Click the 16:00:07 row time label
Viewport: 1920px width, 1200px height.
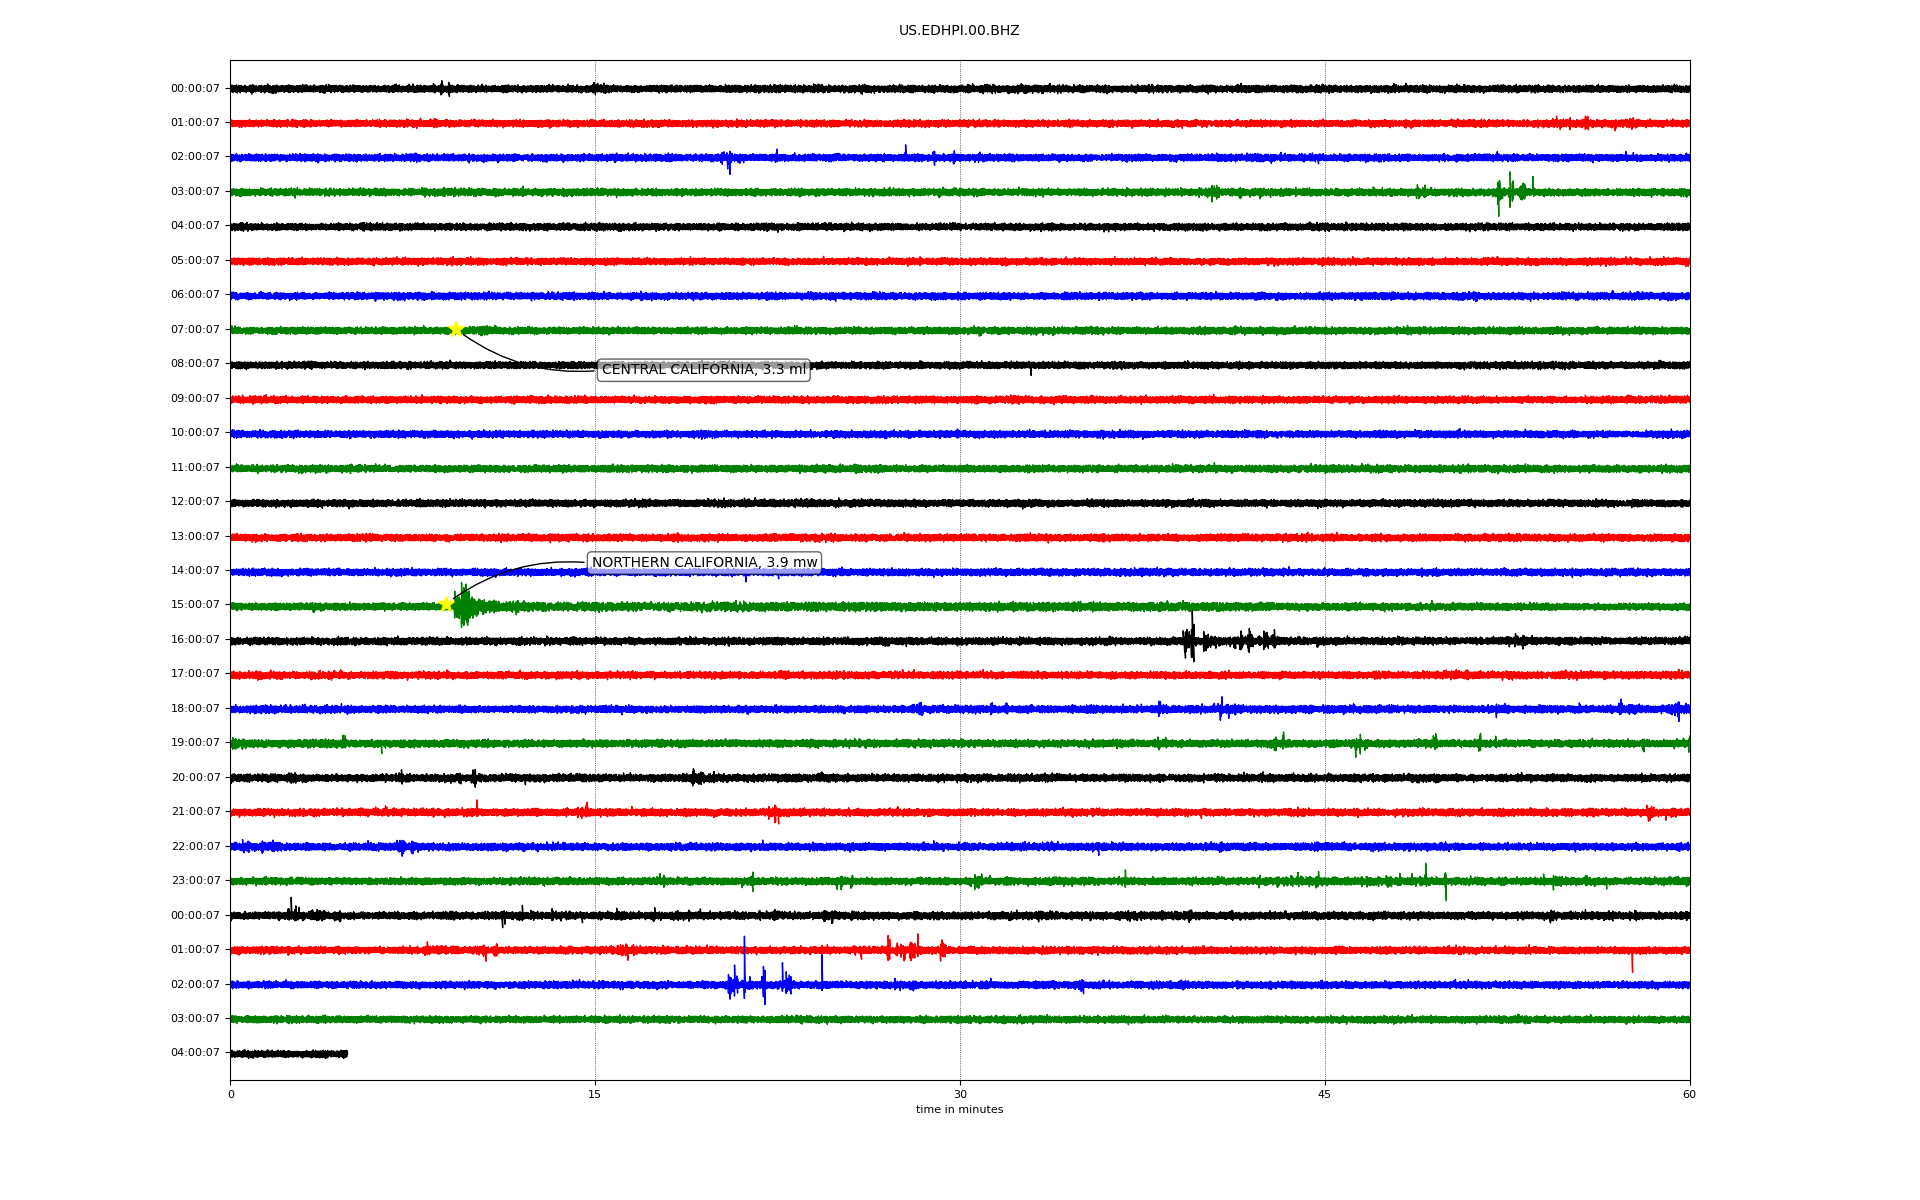195,640
